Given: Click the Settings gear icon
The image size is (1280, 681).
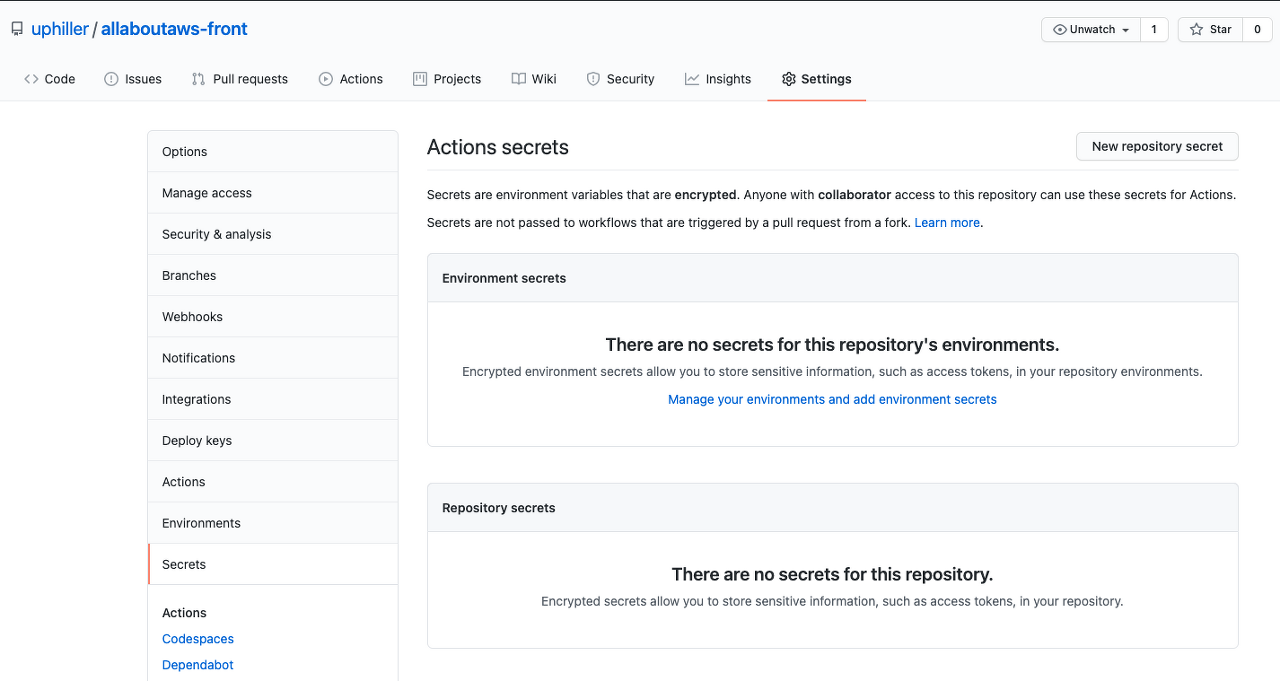Looking at the screenshot, I should click(x=789, y=79).
